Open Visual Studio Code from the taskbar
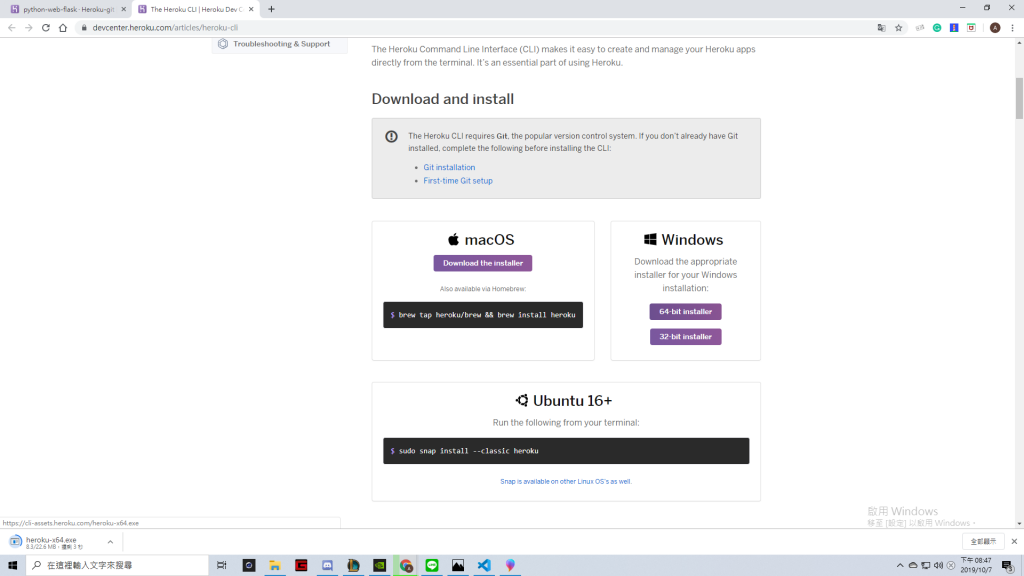 click(484, 565)
